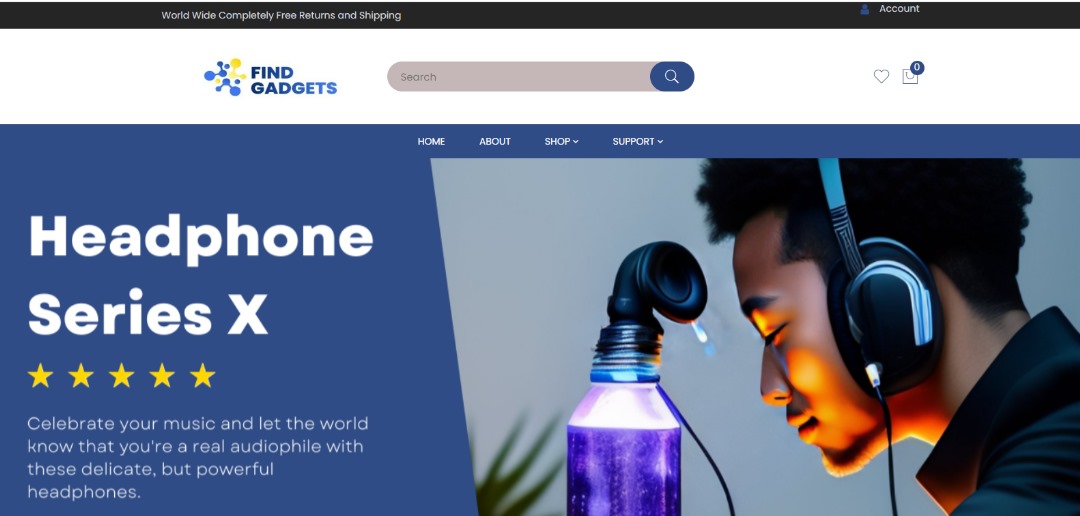Screen dimensions: 1080x516
Task: Focus the Search input field
Action: pyautogui.click(x=519, y=76)
